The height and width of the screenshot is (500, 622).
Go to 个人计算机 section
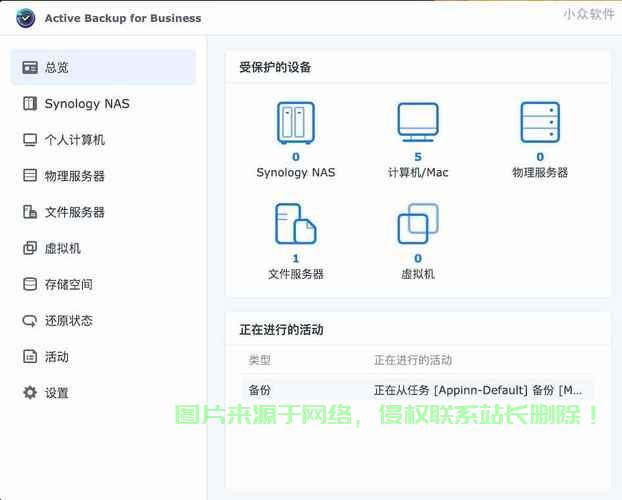coord(103,140)
